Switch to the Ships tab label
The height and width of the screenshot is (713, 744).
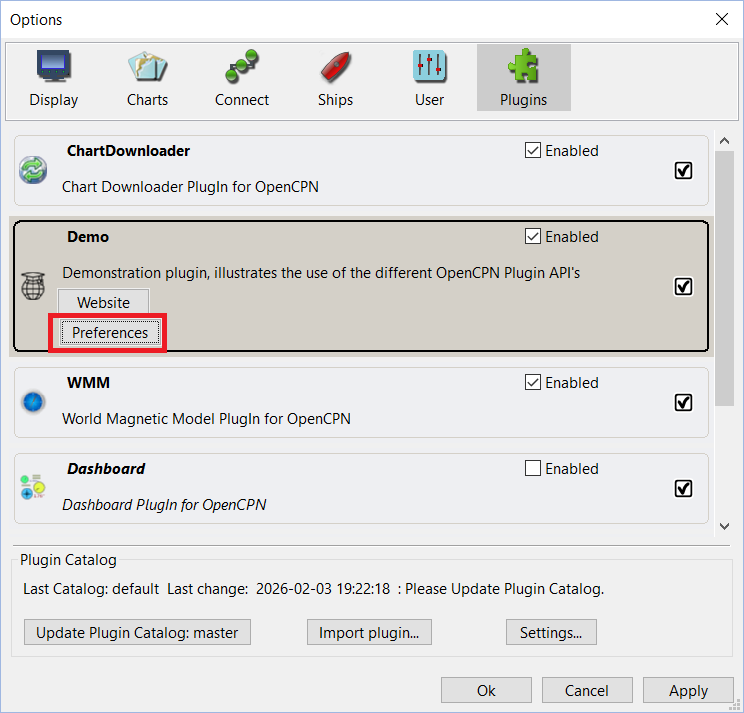335,100
